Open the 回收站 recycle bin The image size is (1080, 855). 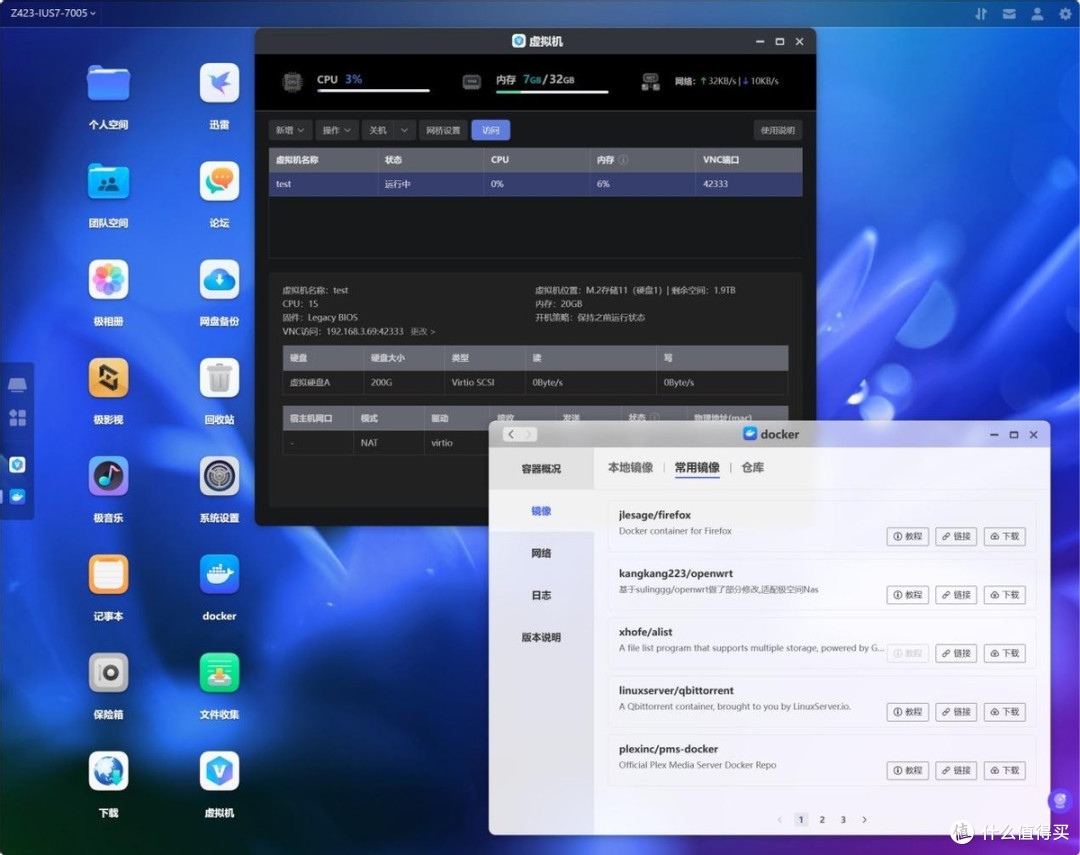[219, 378]
